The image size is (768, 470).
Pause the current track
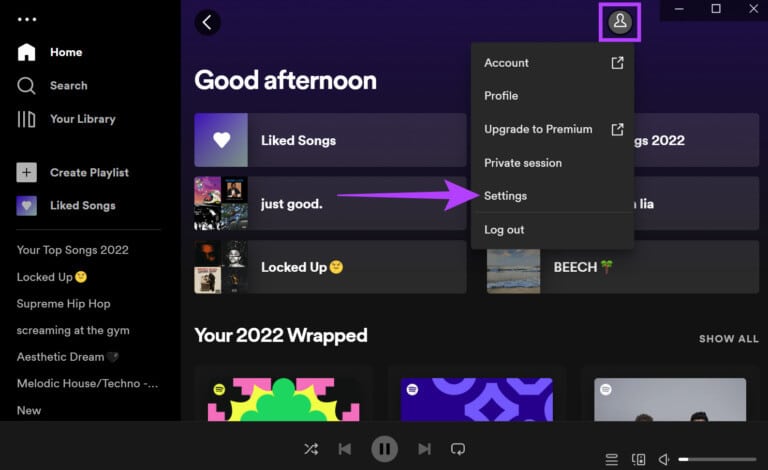pos(384,449)
